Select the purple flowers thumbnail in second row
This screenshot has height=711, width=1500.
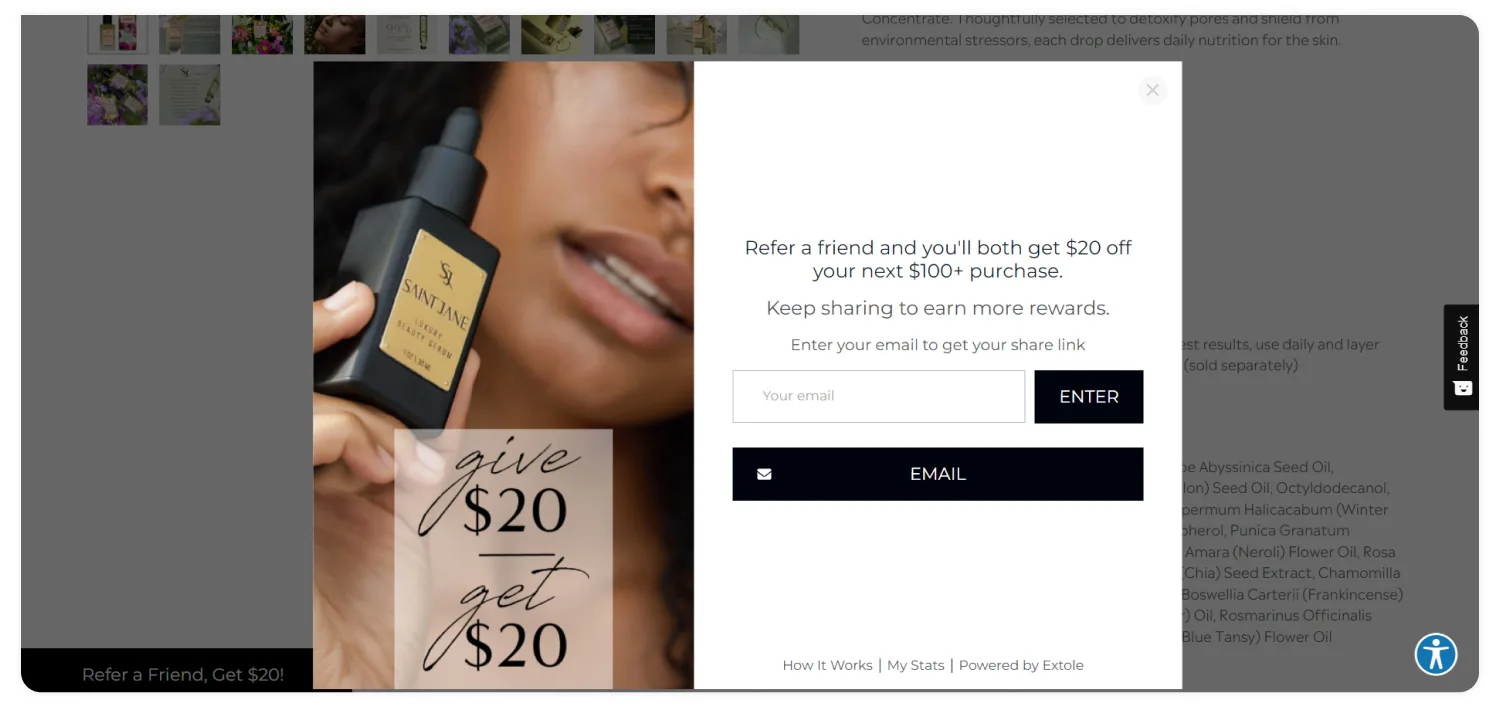pyautogui.click(x=117, y=95)
